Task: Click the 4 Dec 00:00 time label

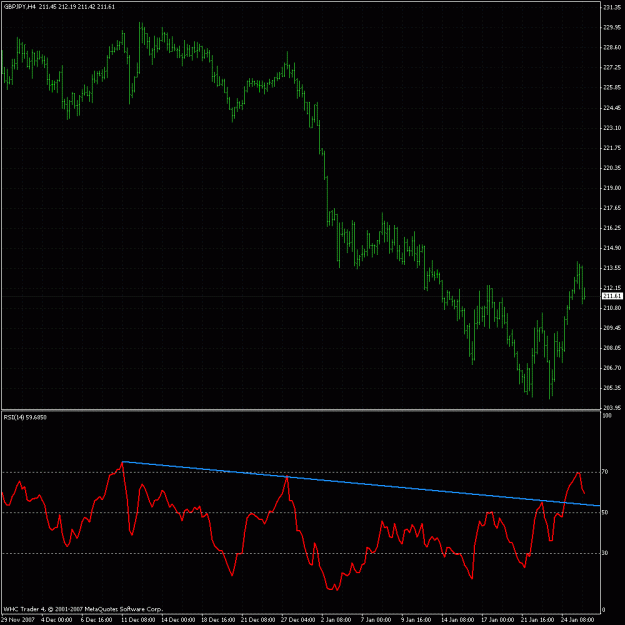Action: [57, 620]
